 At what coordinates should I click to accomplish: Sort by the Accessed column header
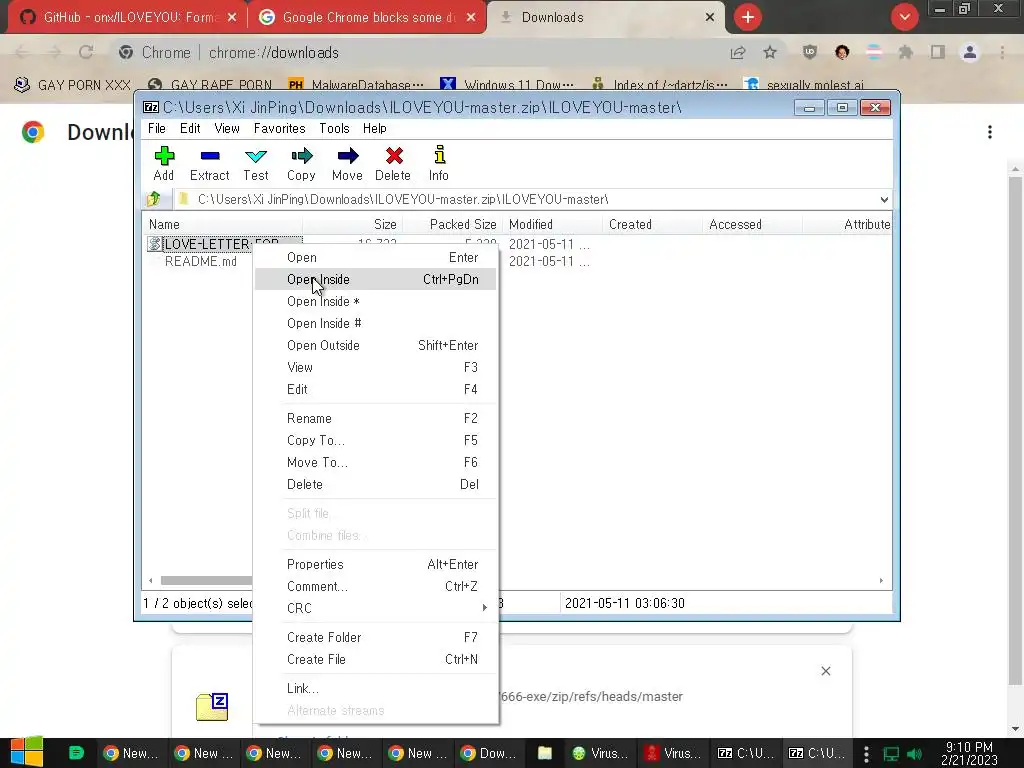coord(752,224)
